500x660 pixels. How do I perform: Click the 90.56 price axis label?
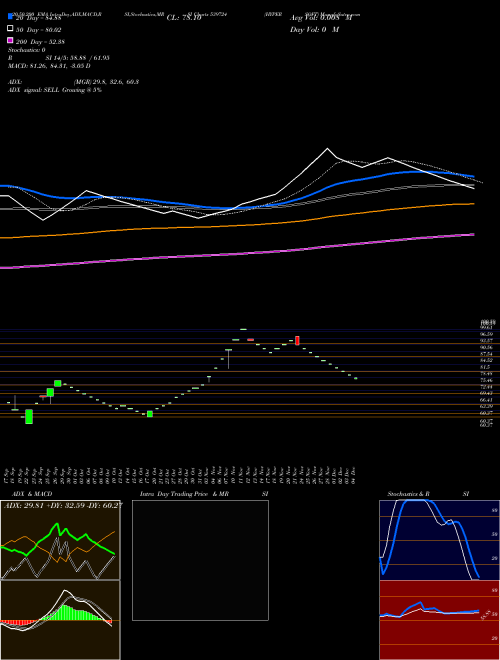(x=486, y=347)
